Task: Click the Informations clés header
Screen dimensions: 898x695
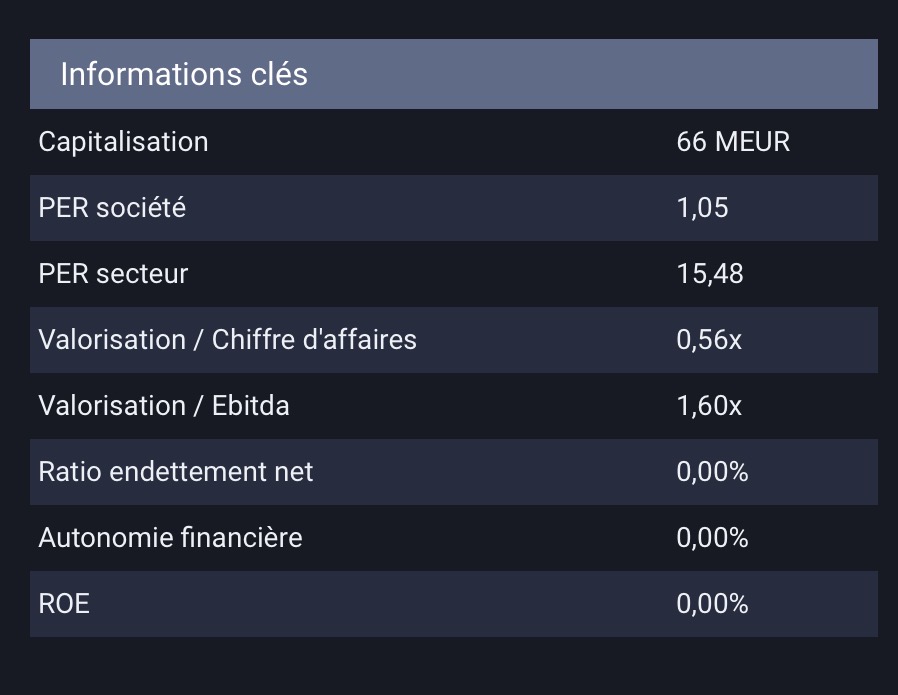Action: (184, 74)
